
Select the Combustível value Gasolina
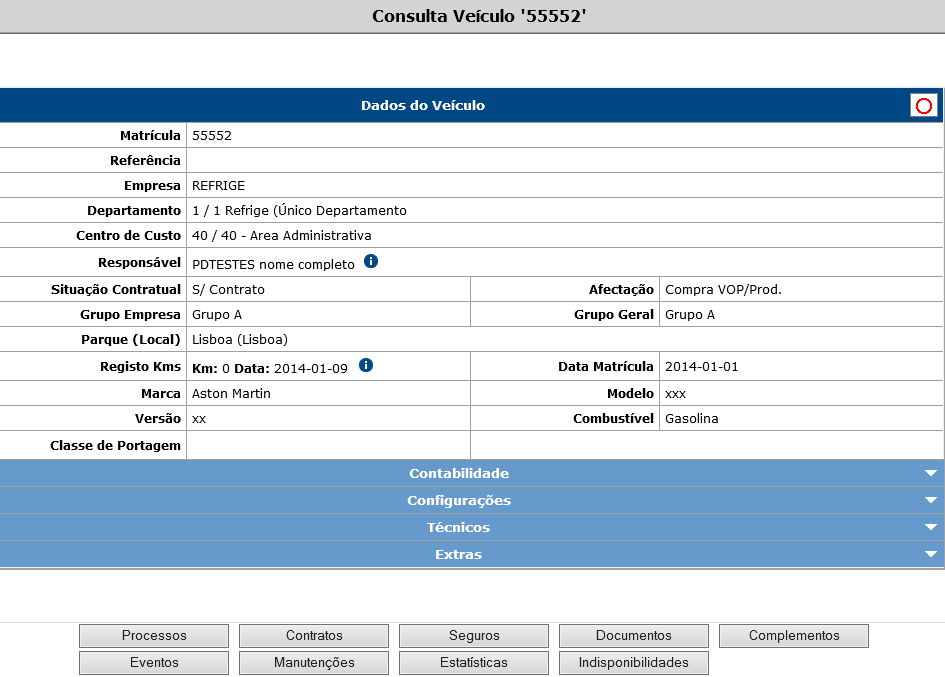tap(691, 418)
